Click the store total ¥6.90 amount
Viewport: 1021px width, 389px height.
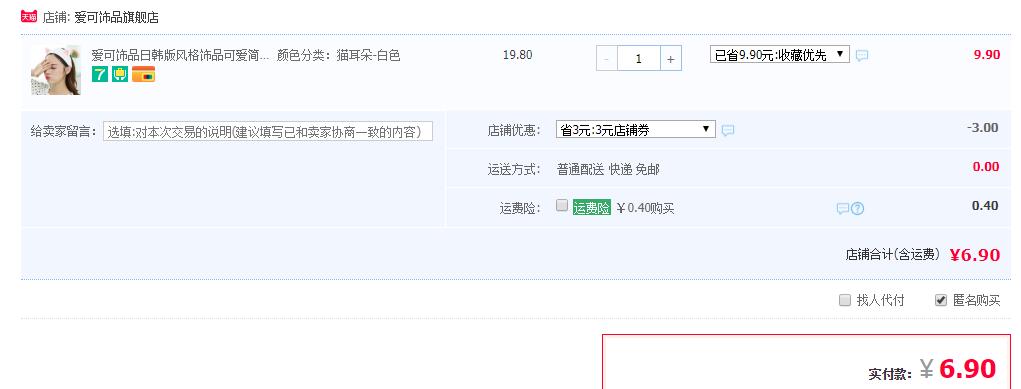coord(974,255)
